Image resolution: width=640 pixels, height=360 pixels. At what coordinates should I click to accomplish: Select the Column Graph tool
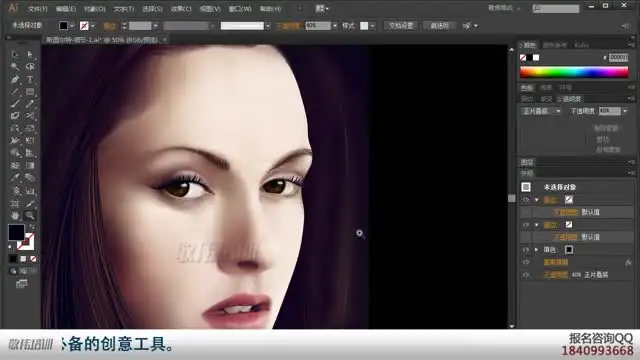tap(30, 191)
